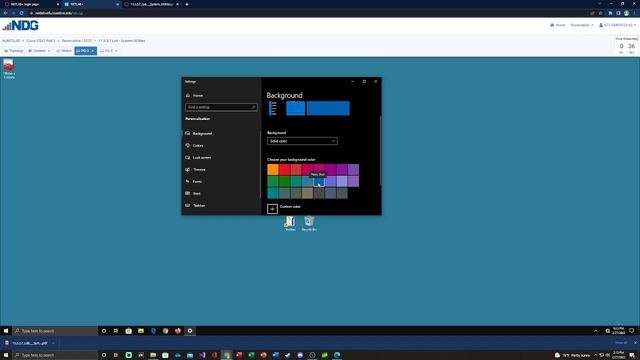Open a new browser tab
The width and height of the screenshot is (640, 360).
point(187,4)
